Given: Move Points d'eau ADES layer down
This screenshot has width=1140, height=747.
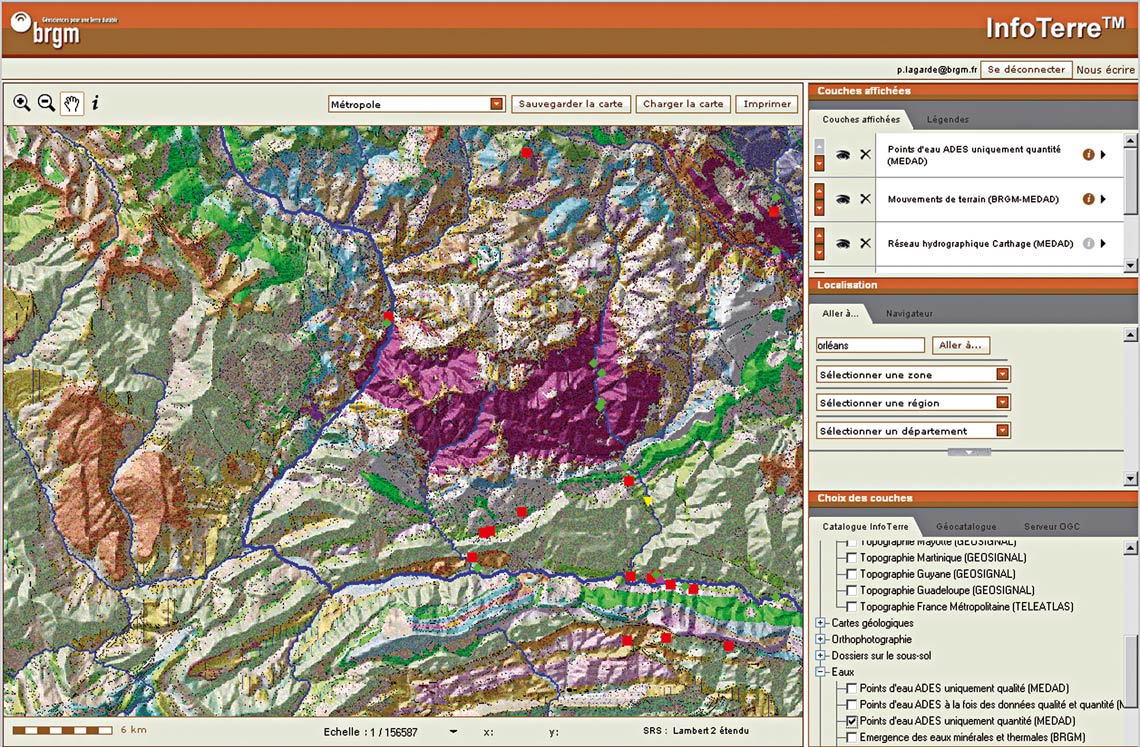Looking at the screenshot, I should pyautogui.click(x=819, y=163).
